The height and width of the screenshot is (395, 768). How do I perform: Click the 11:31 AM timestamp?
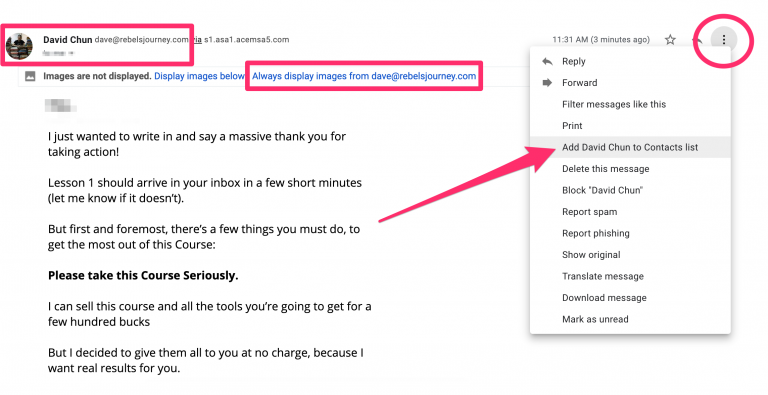[x=601, y=40]
